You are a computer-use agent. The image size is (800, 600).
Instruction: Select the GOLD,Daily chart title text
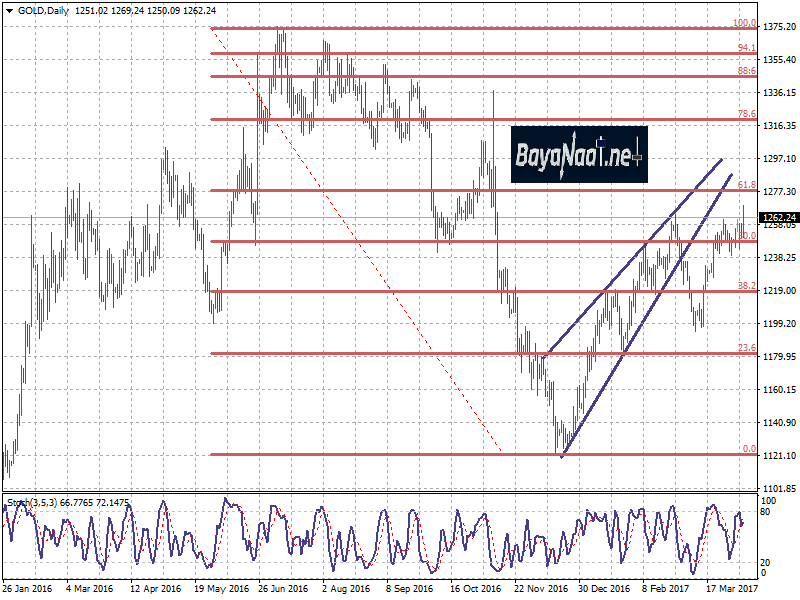(40, 9)
